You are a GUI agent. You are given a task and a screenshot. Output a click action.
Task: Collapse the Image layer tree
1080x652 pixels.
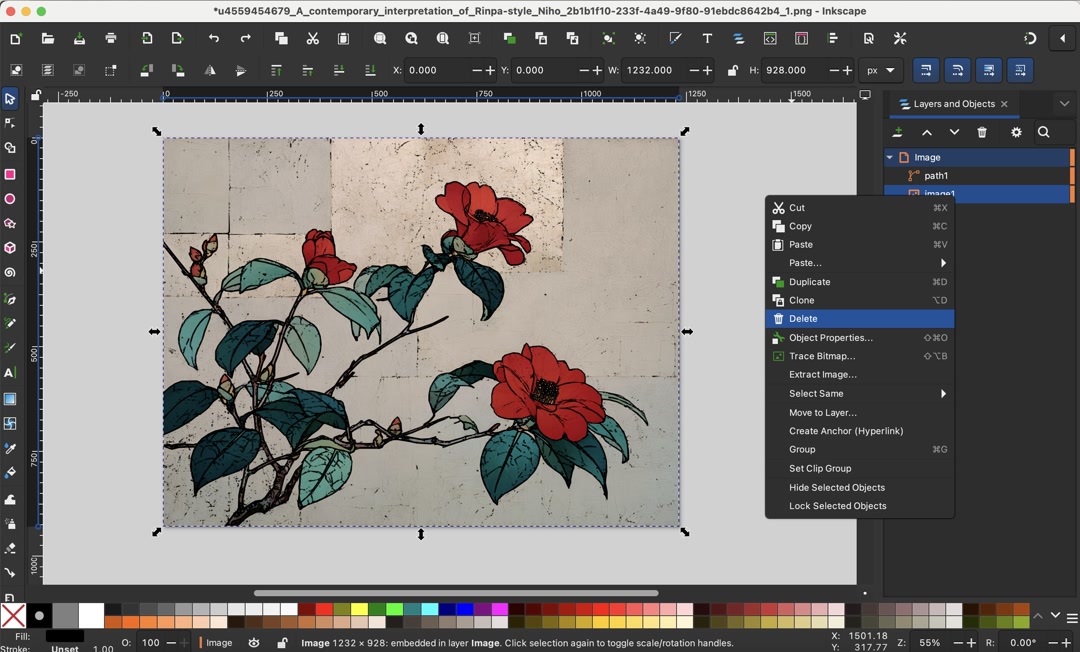(889, 157)
